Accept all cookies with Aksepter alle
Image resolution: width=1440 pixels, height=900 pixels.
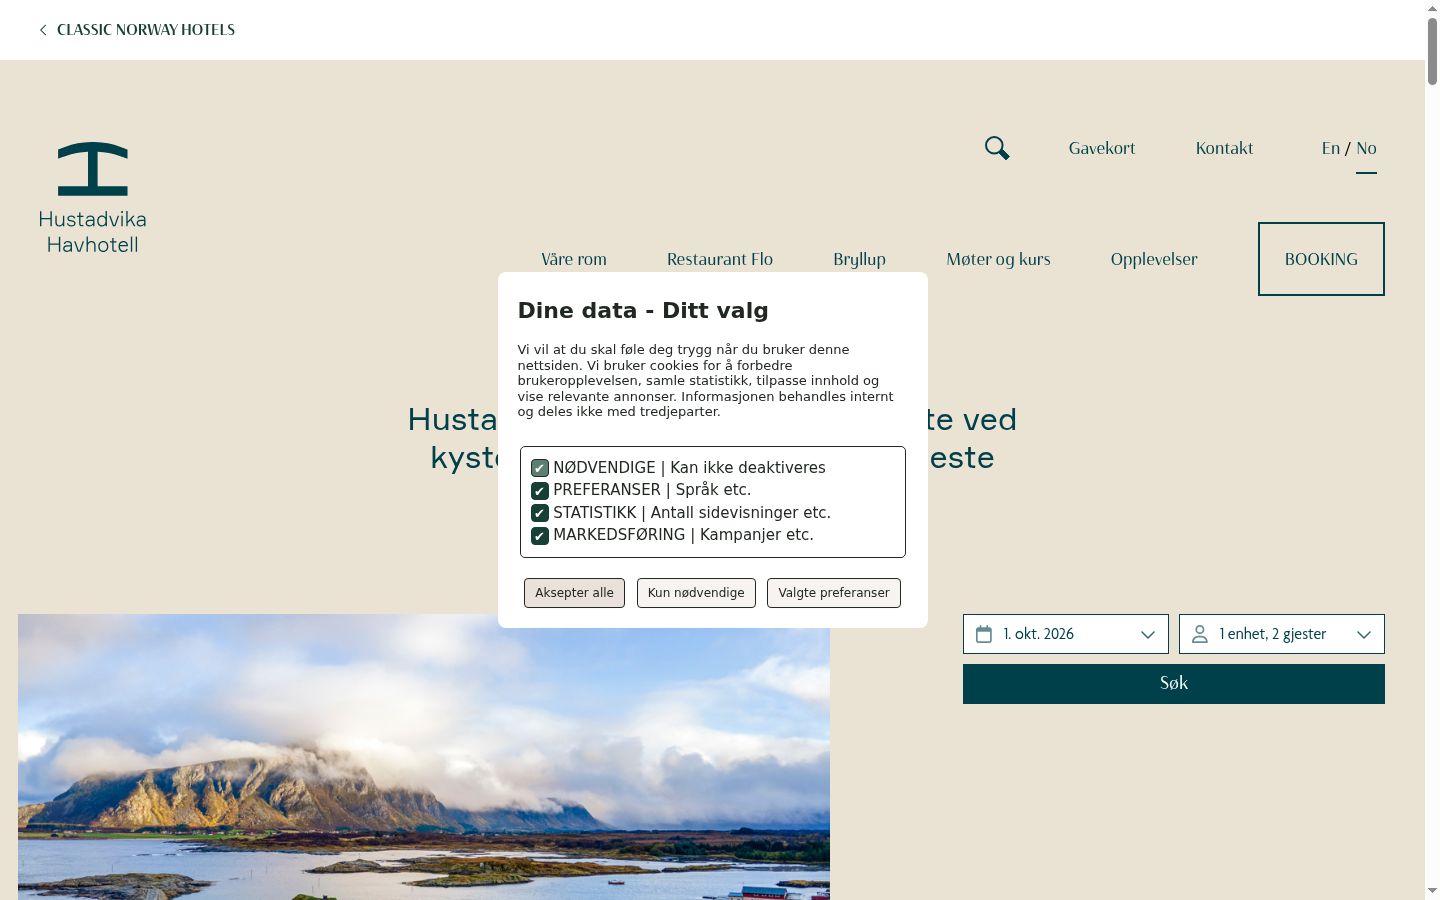(x=574, y=593)
